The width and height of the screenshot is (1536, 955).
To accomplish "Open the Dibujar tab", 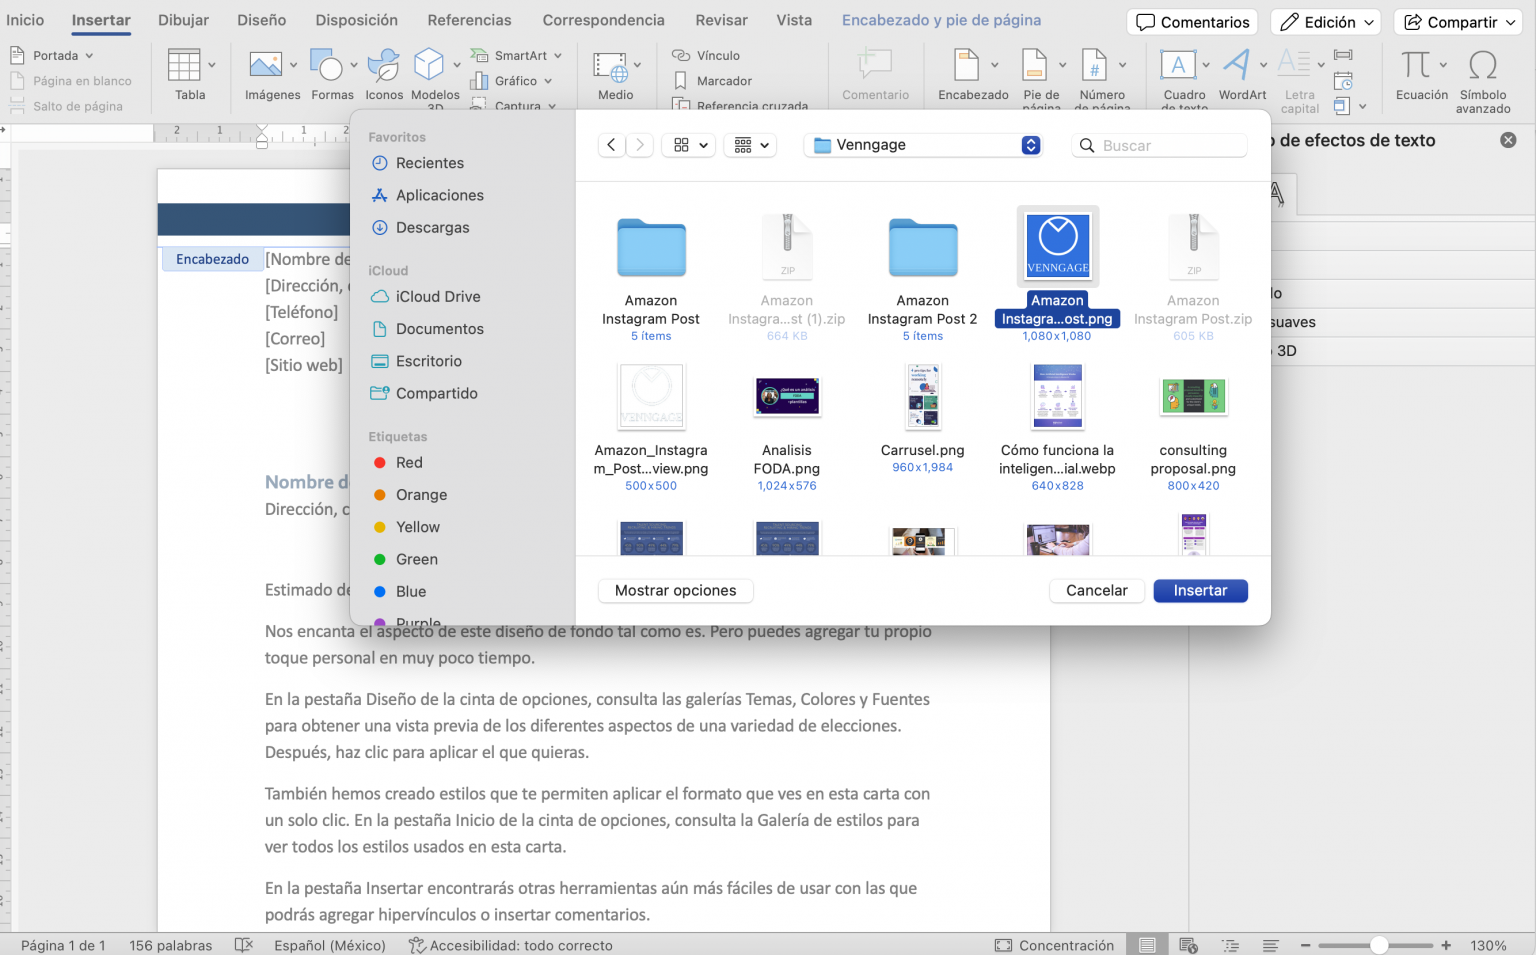I will pos(183,19).
